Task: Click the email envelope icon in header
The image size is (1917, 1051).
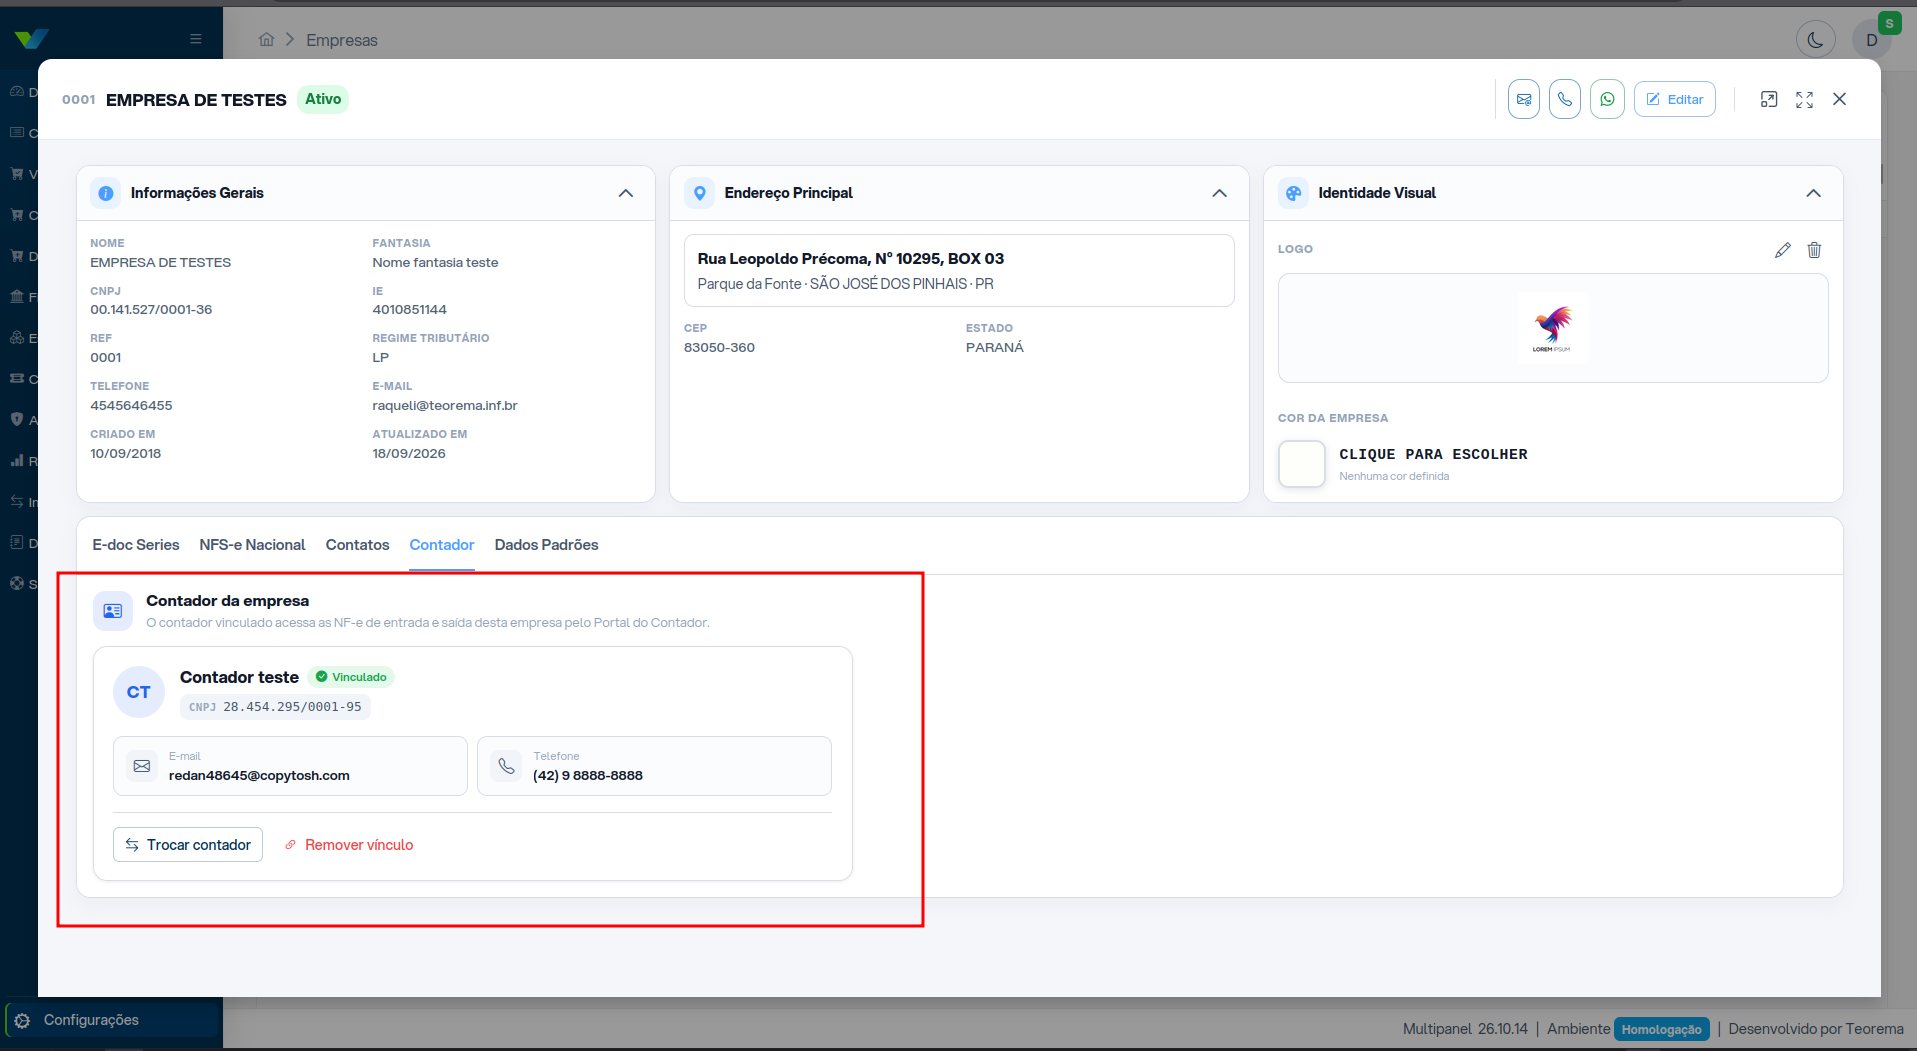Action: (1523, 99)
